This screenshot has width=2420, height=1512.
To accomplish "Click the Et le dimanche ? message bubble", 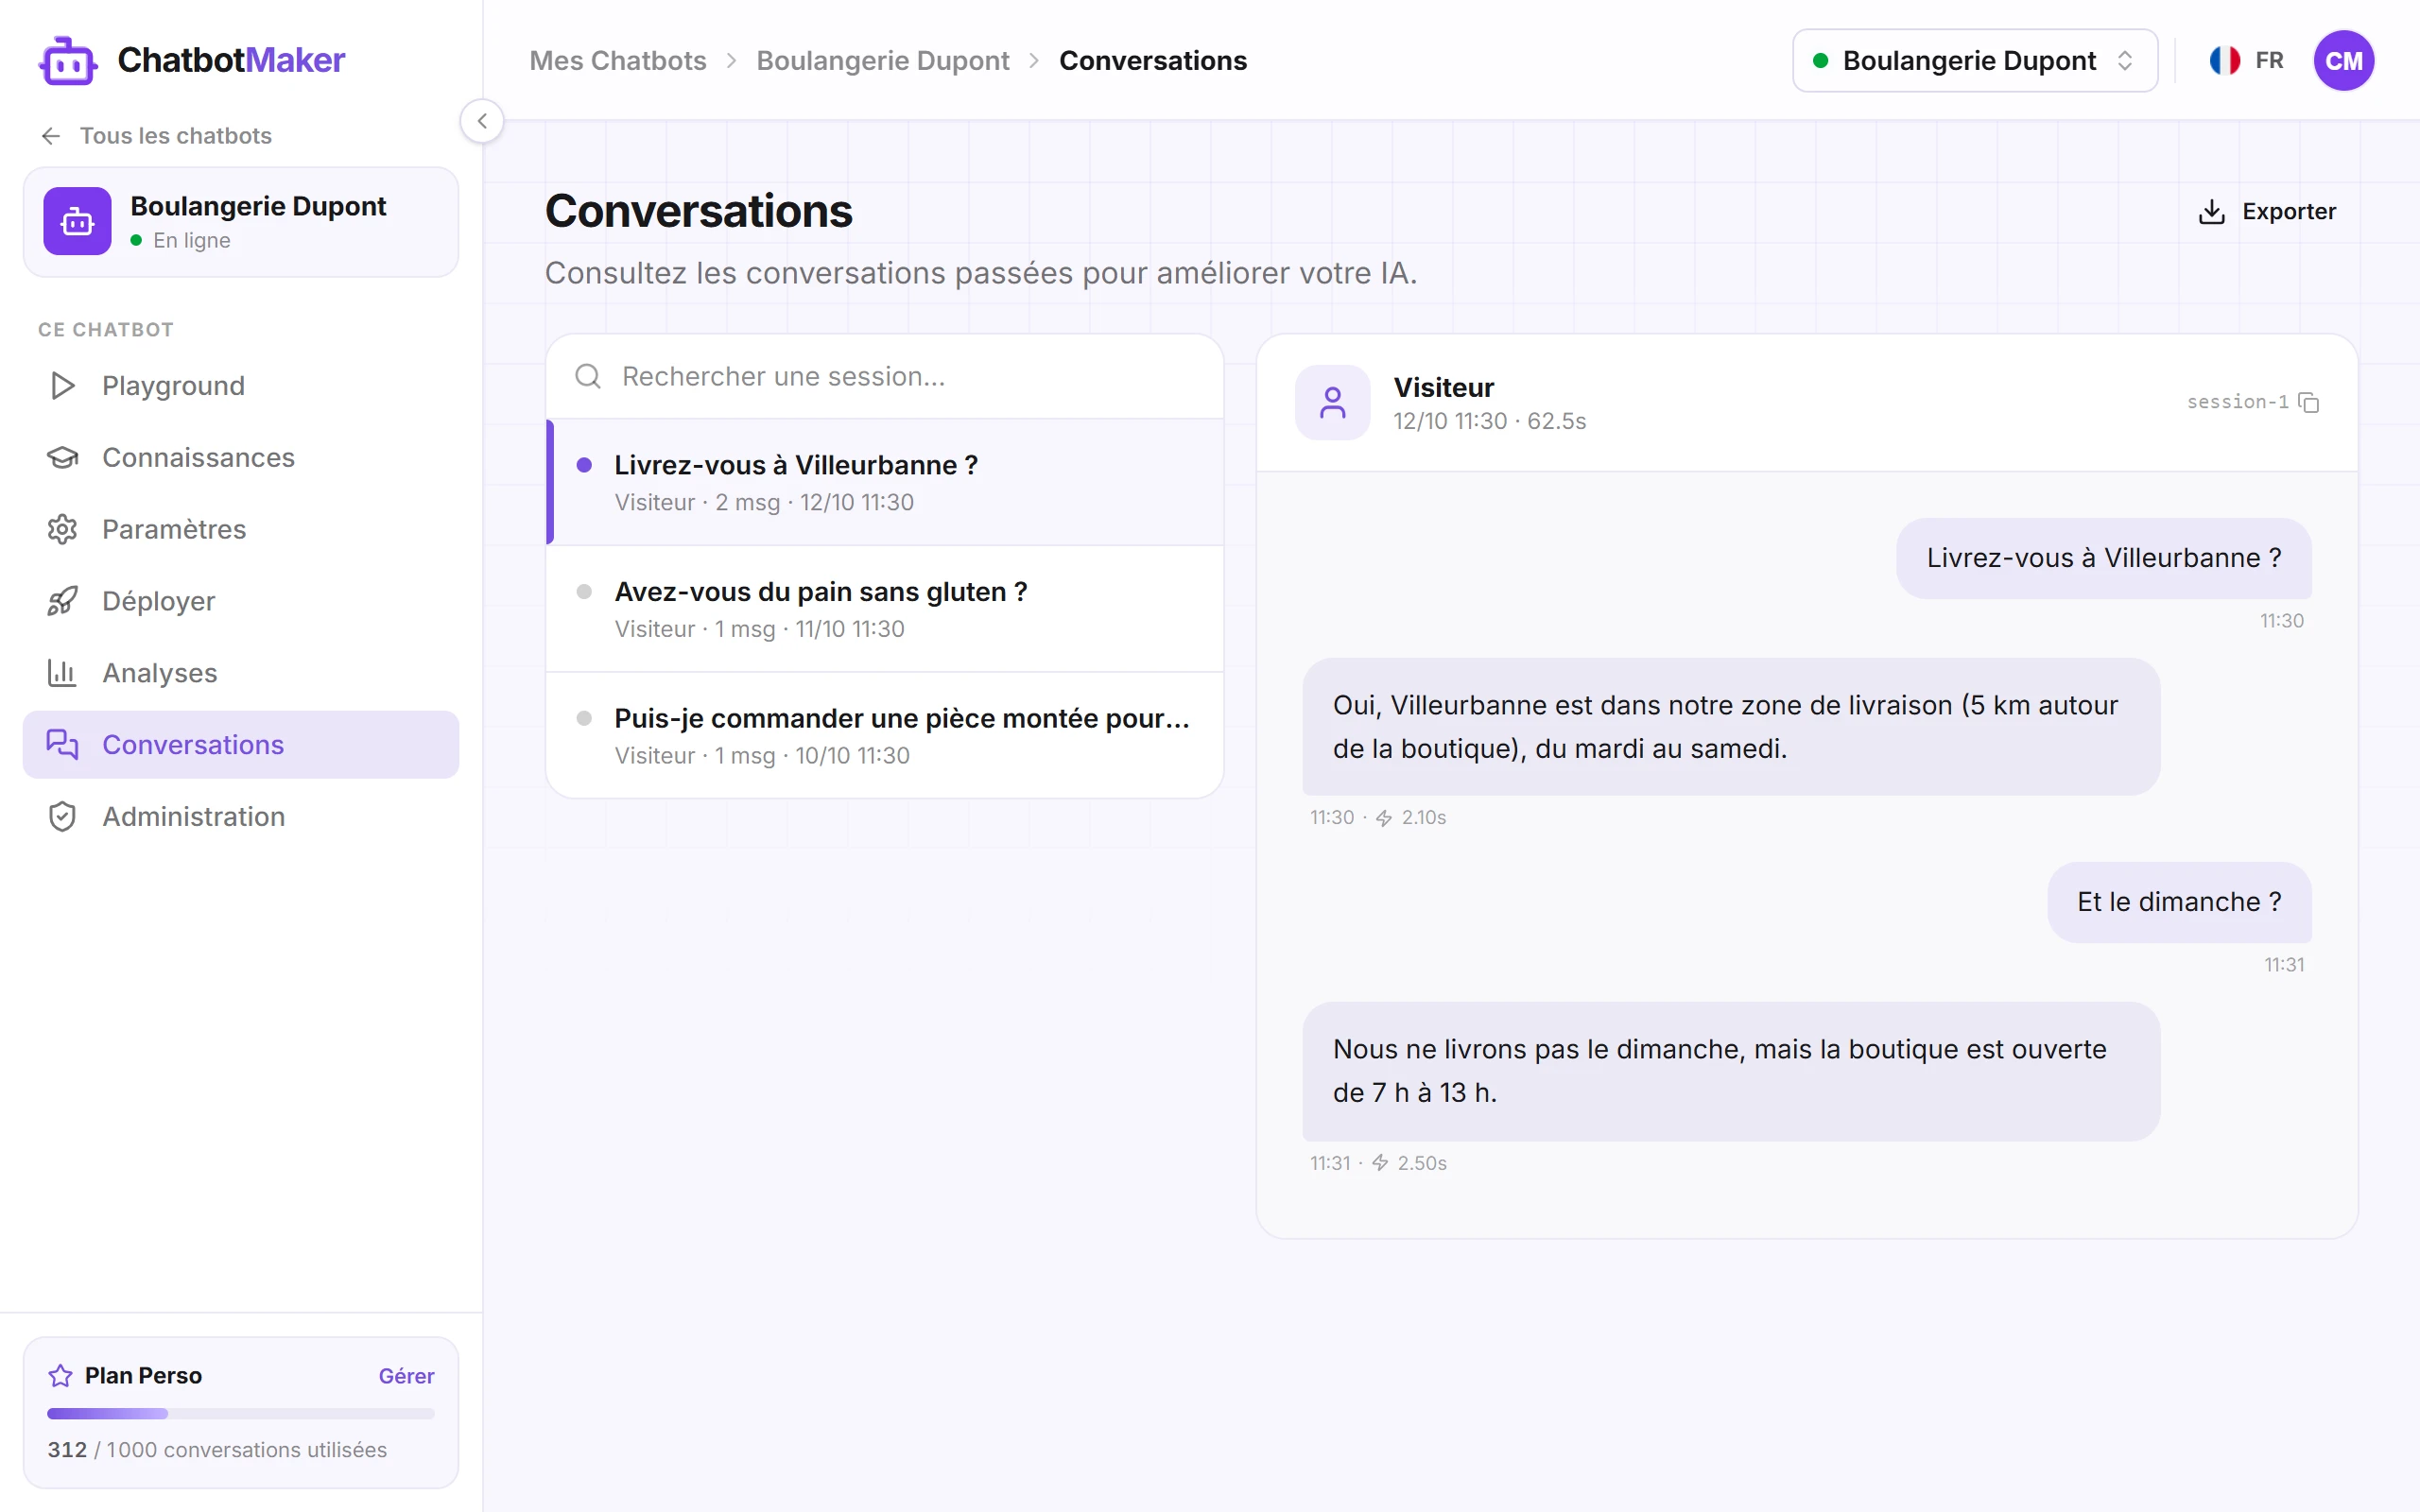I will coord(2179,902).
